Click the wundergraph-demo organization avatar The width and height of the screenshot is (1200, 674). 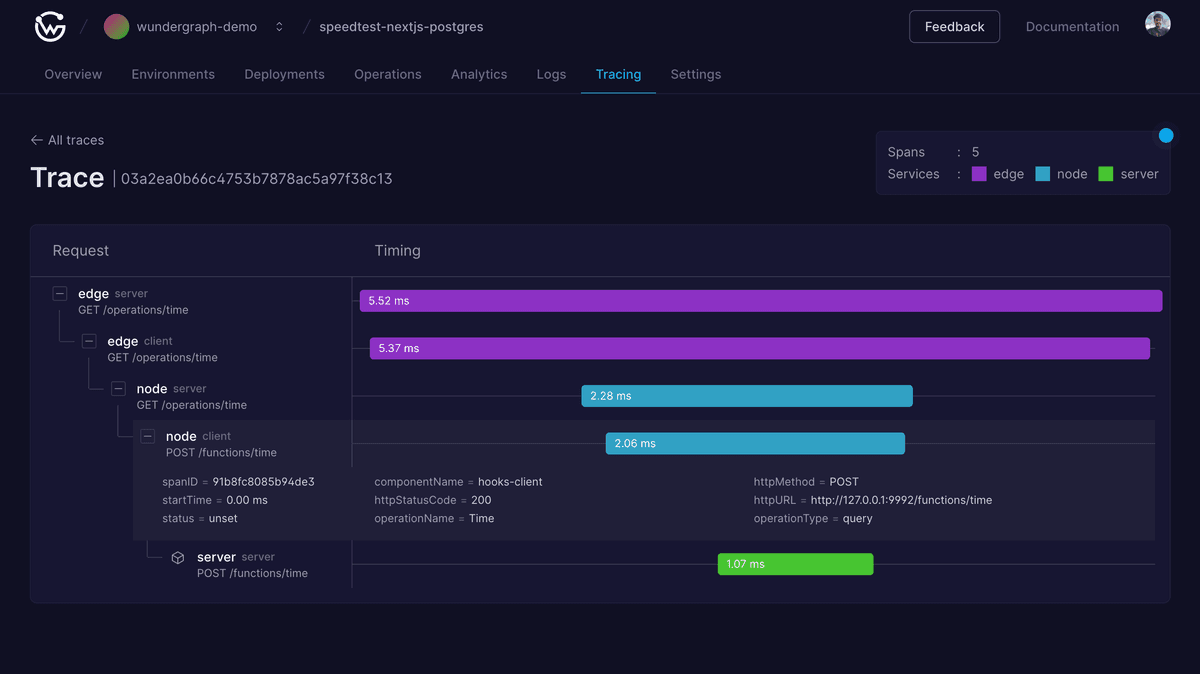click(x=116, y=27)
